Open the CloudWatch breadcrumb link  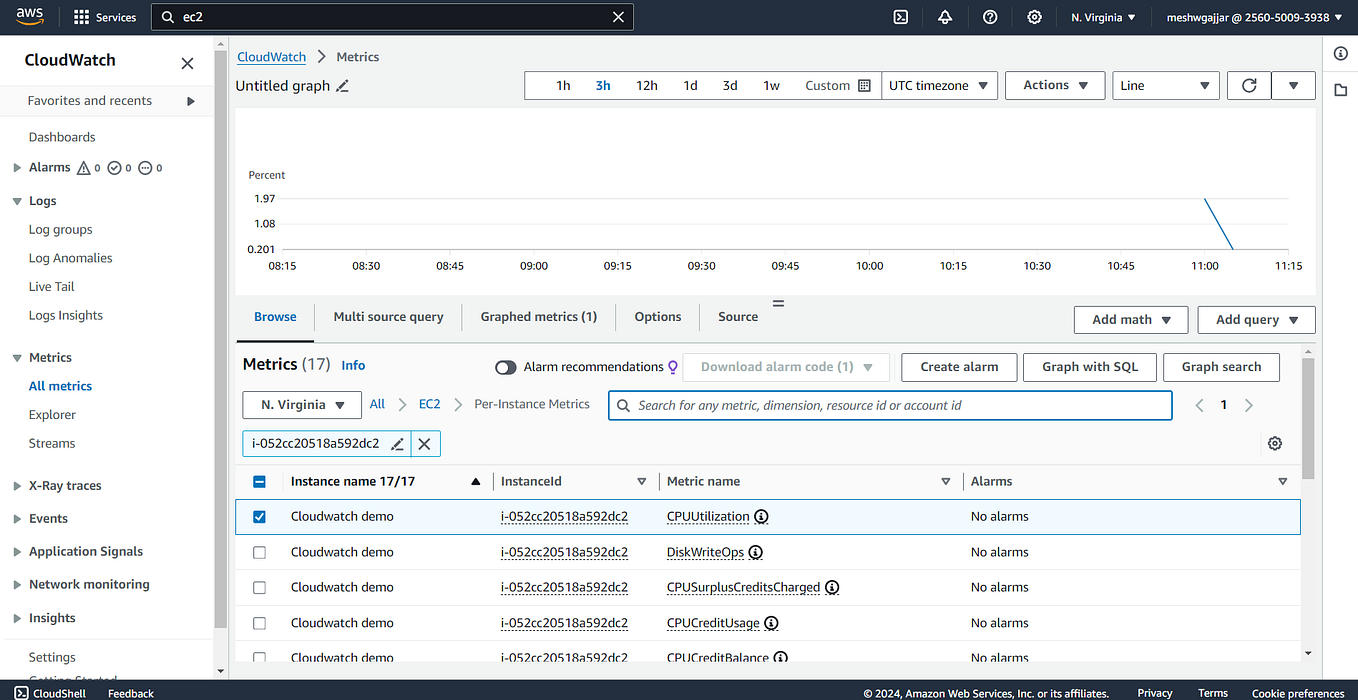(272, 57)
